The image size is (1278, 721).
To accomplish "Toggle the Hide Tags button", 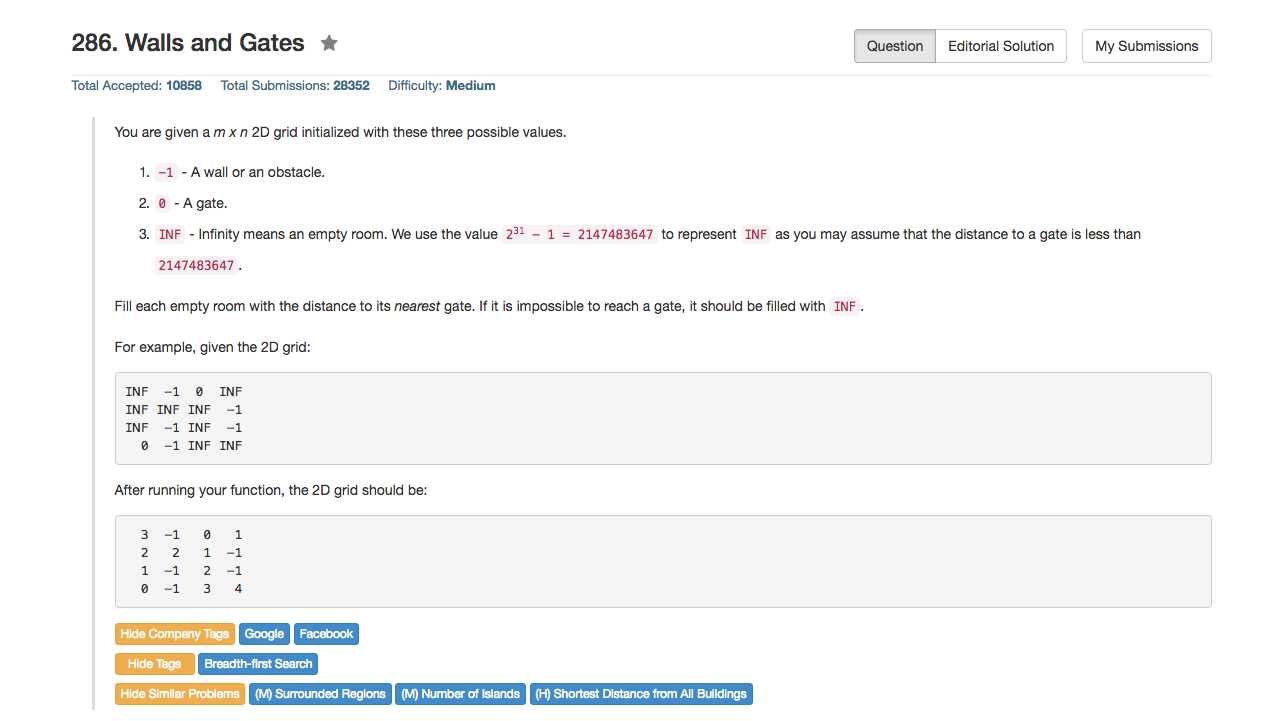I will point(155,664).
